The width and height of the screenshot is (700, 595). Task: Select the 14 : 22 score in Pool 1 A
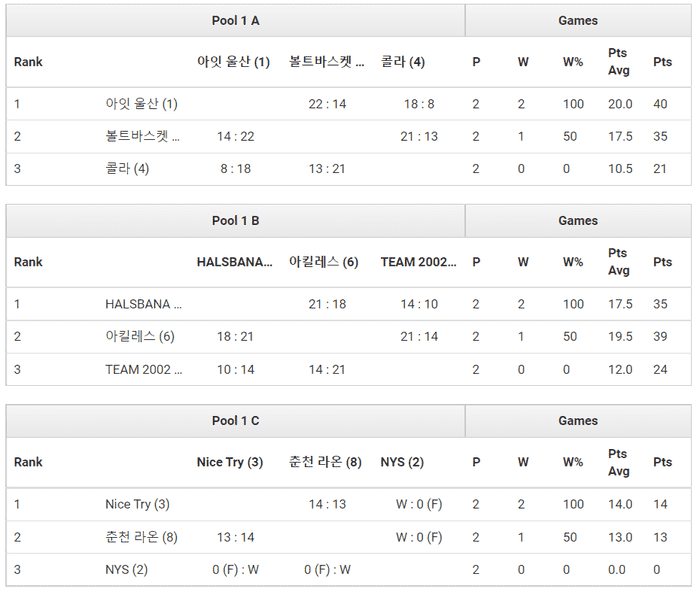pos(235,137)
